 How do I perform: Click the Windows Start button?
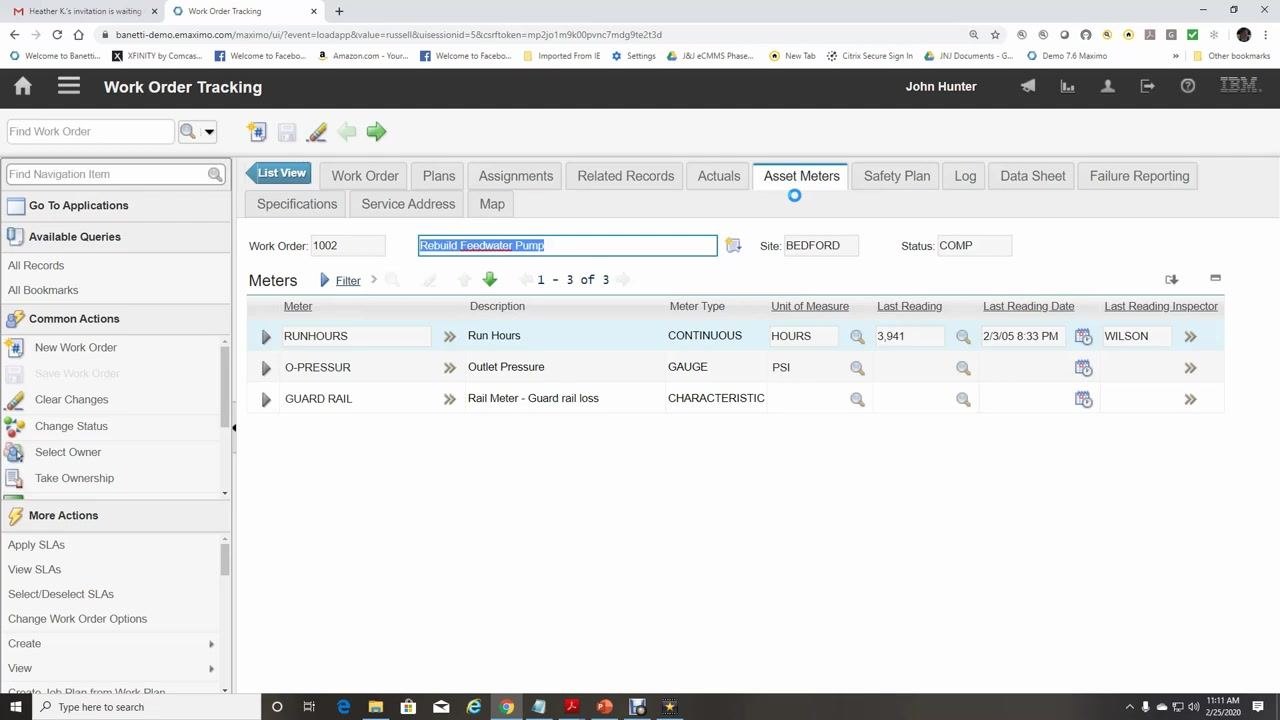click(16, 707)
